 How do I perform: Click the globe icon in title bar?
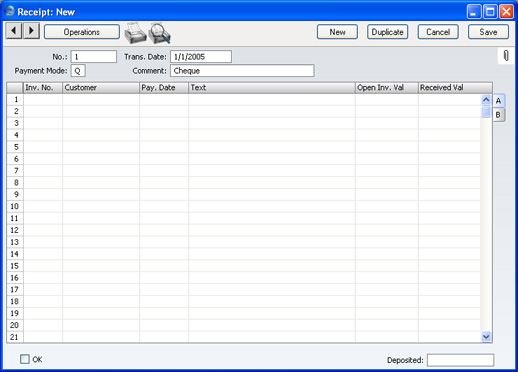click(x=9, y=11)
